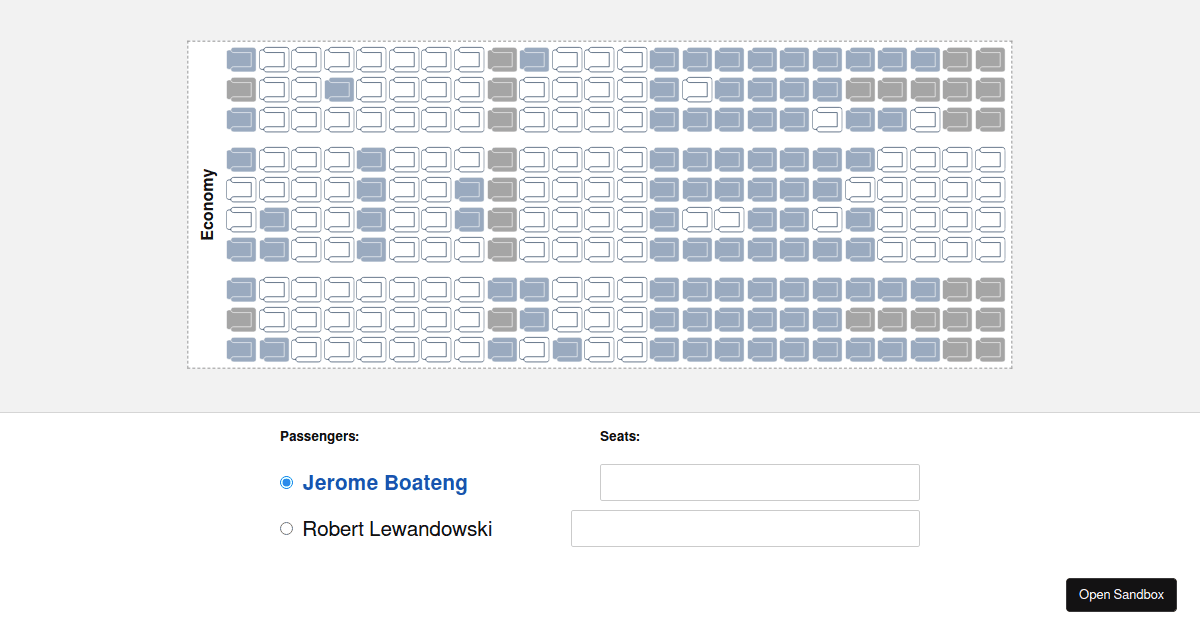Switch passenger to Robert Lewandowski
The width and height of the screenshot is (1200, 630).
(x=286, y=528)
